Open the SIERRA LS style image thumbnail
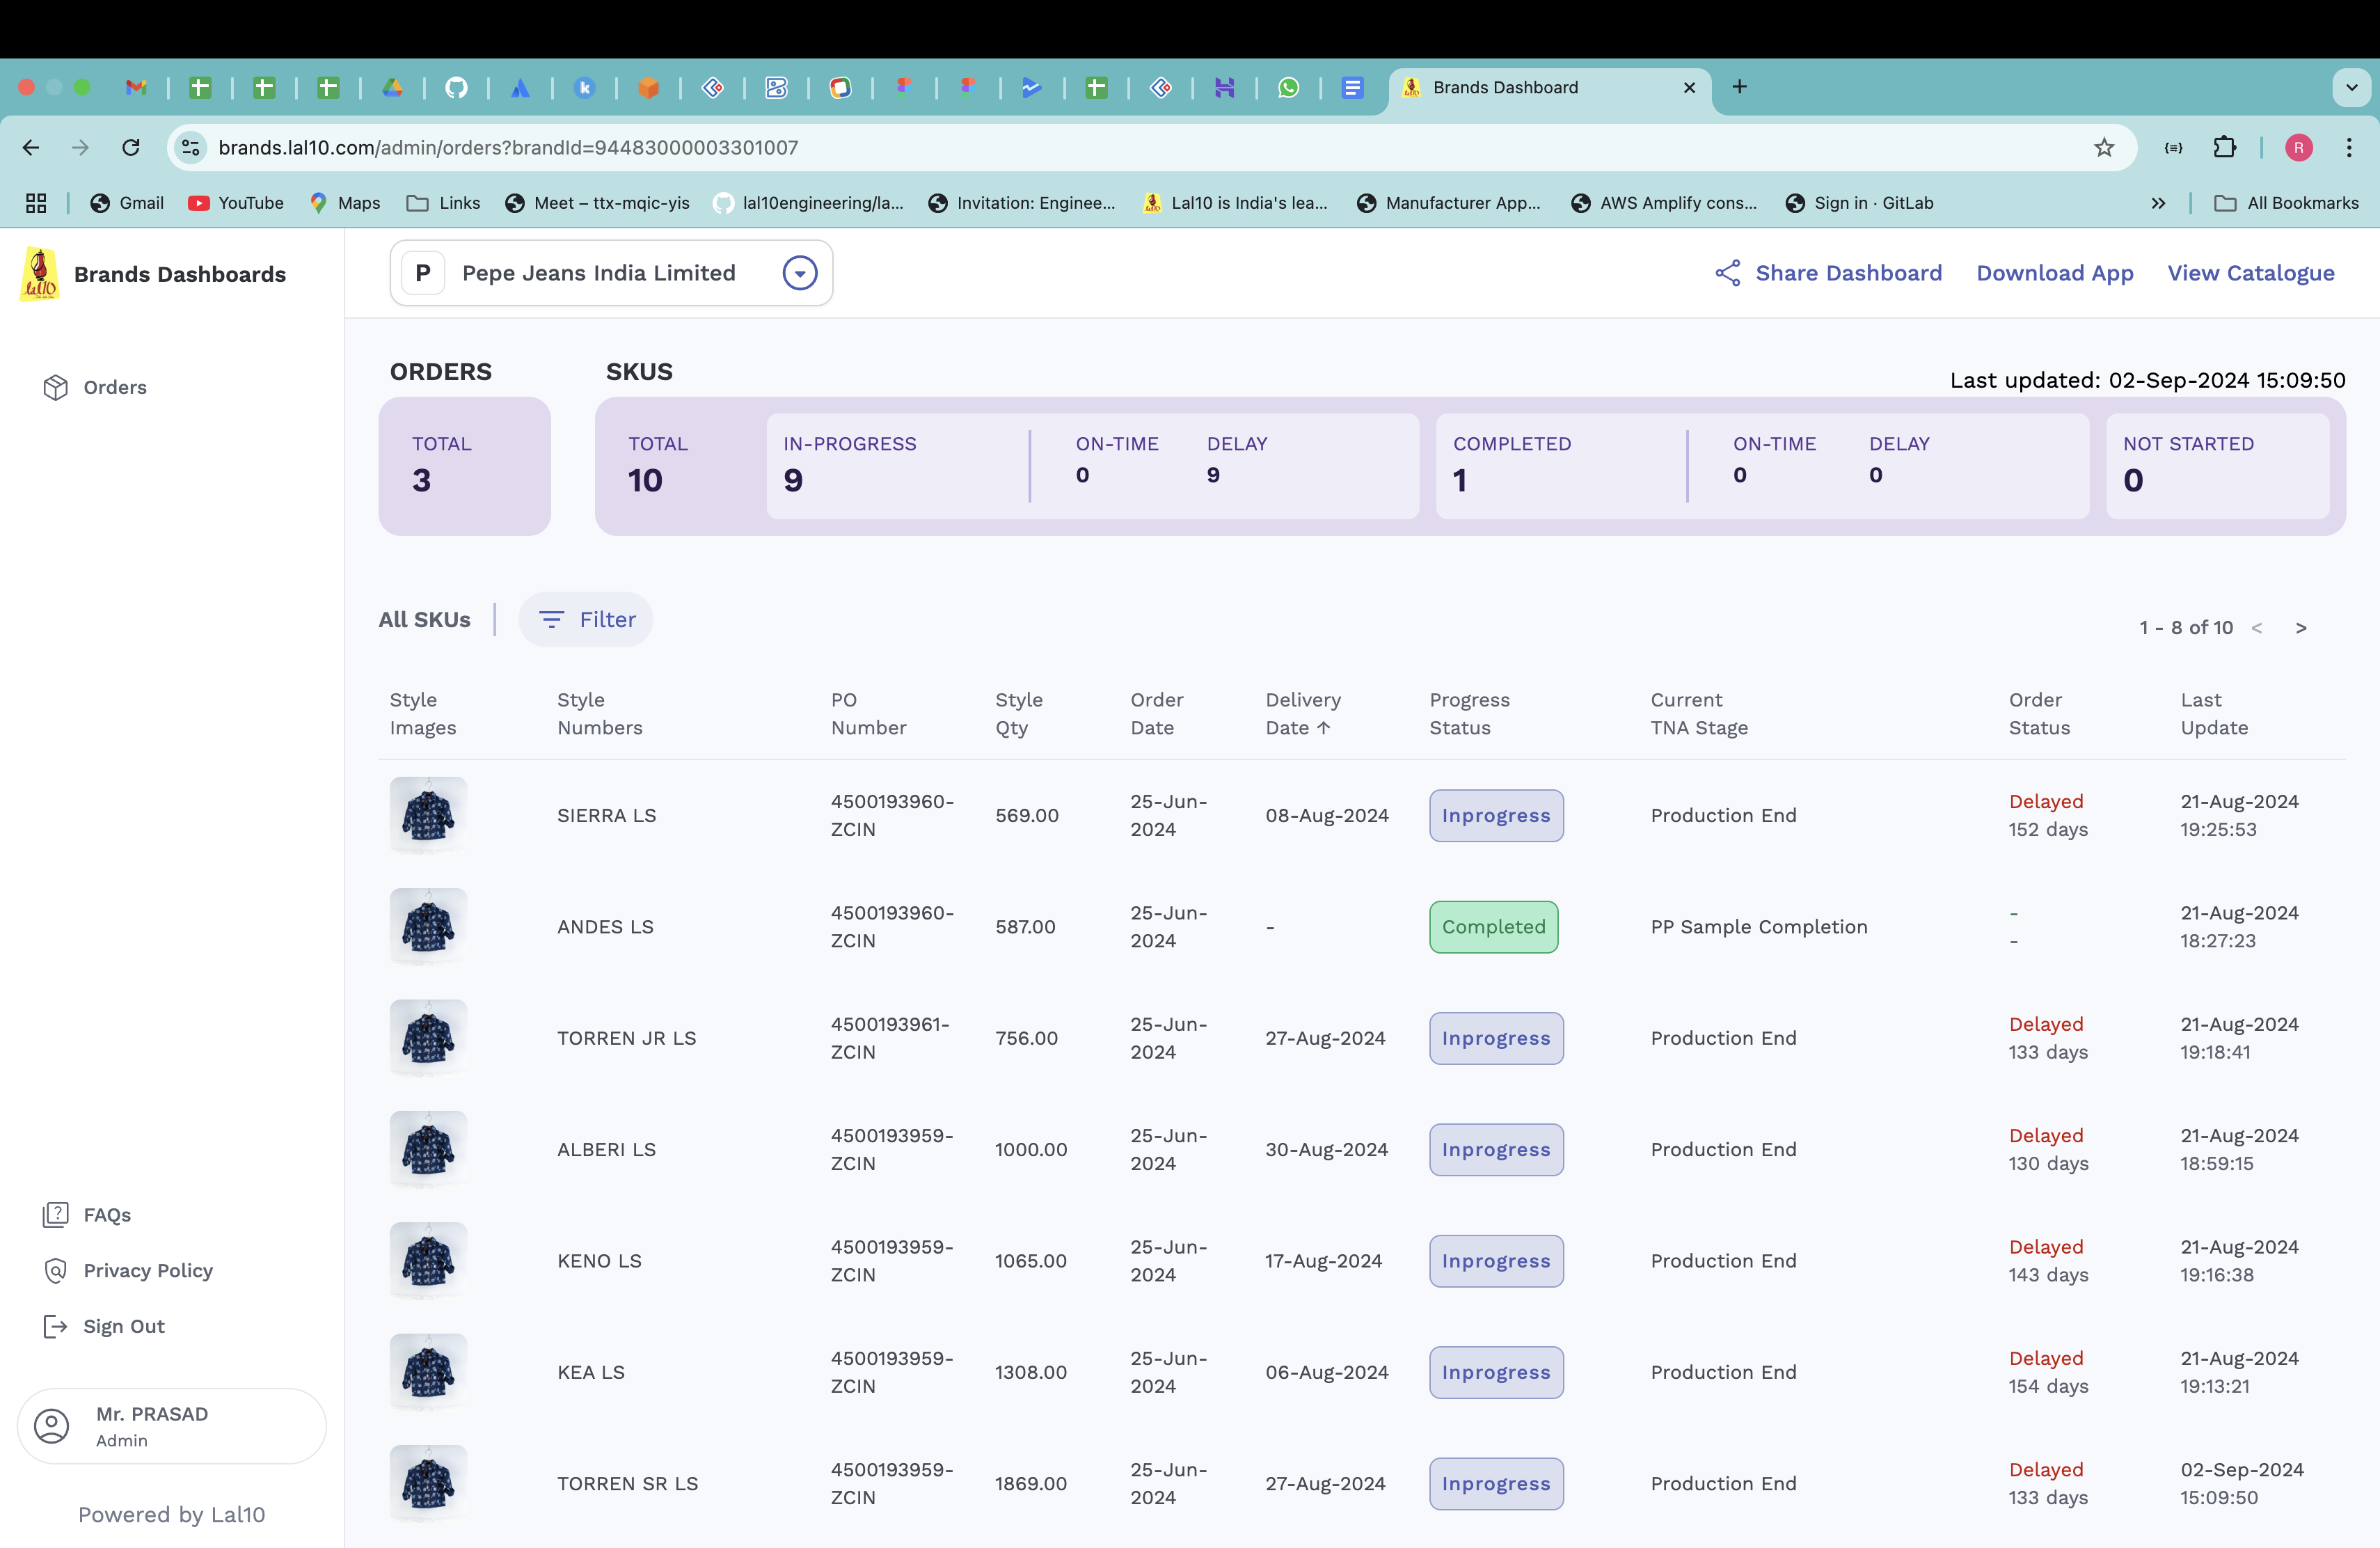The image size is (2380, 1548). pyautogui.click(x=428, y=815)
